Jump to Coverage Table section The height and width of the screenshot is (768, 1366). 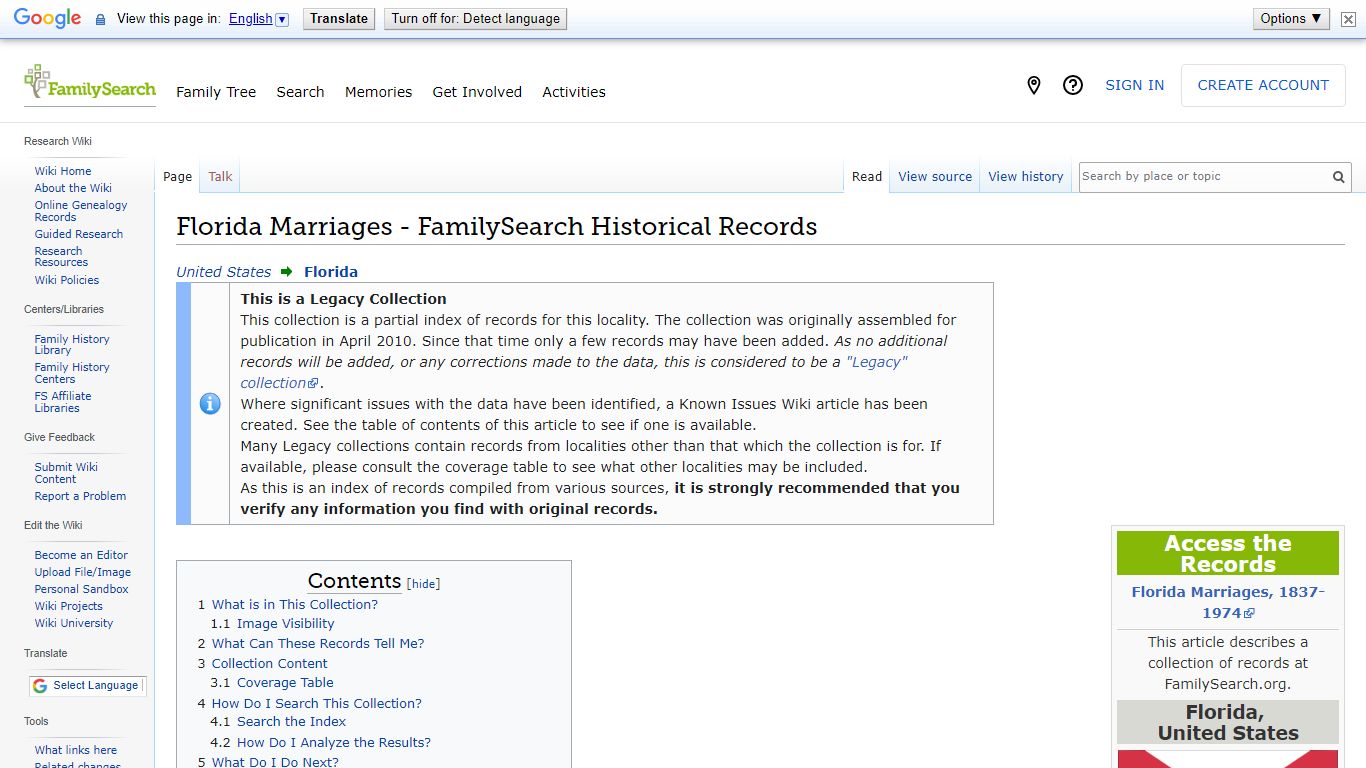[x=285, y=683]
